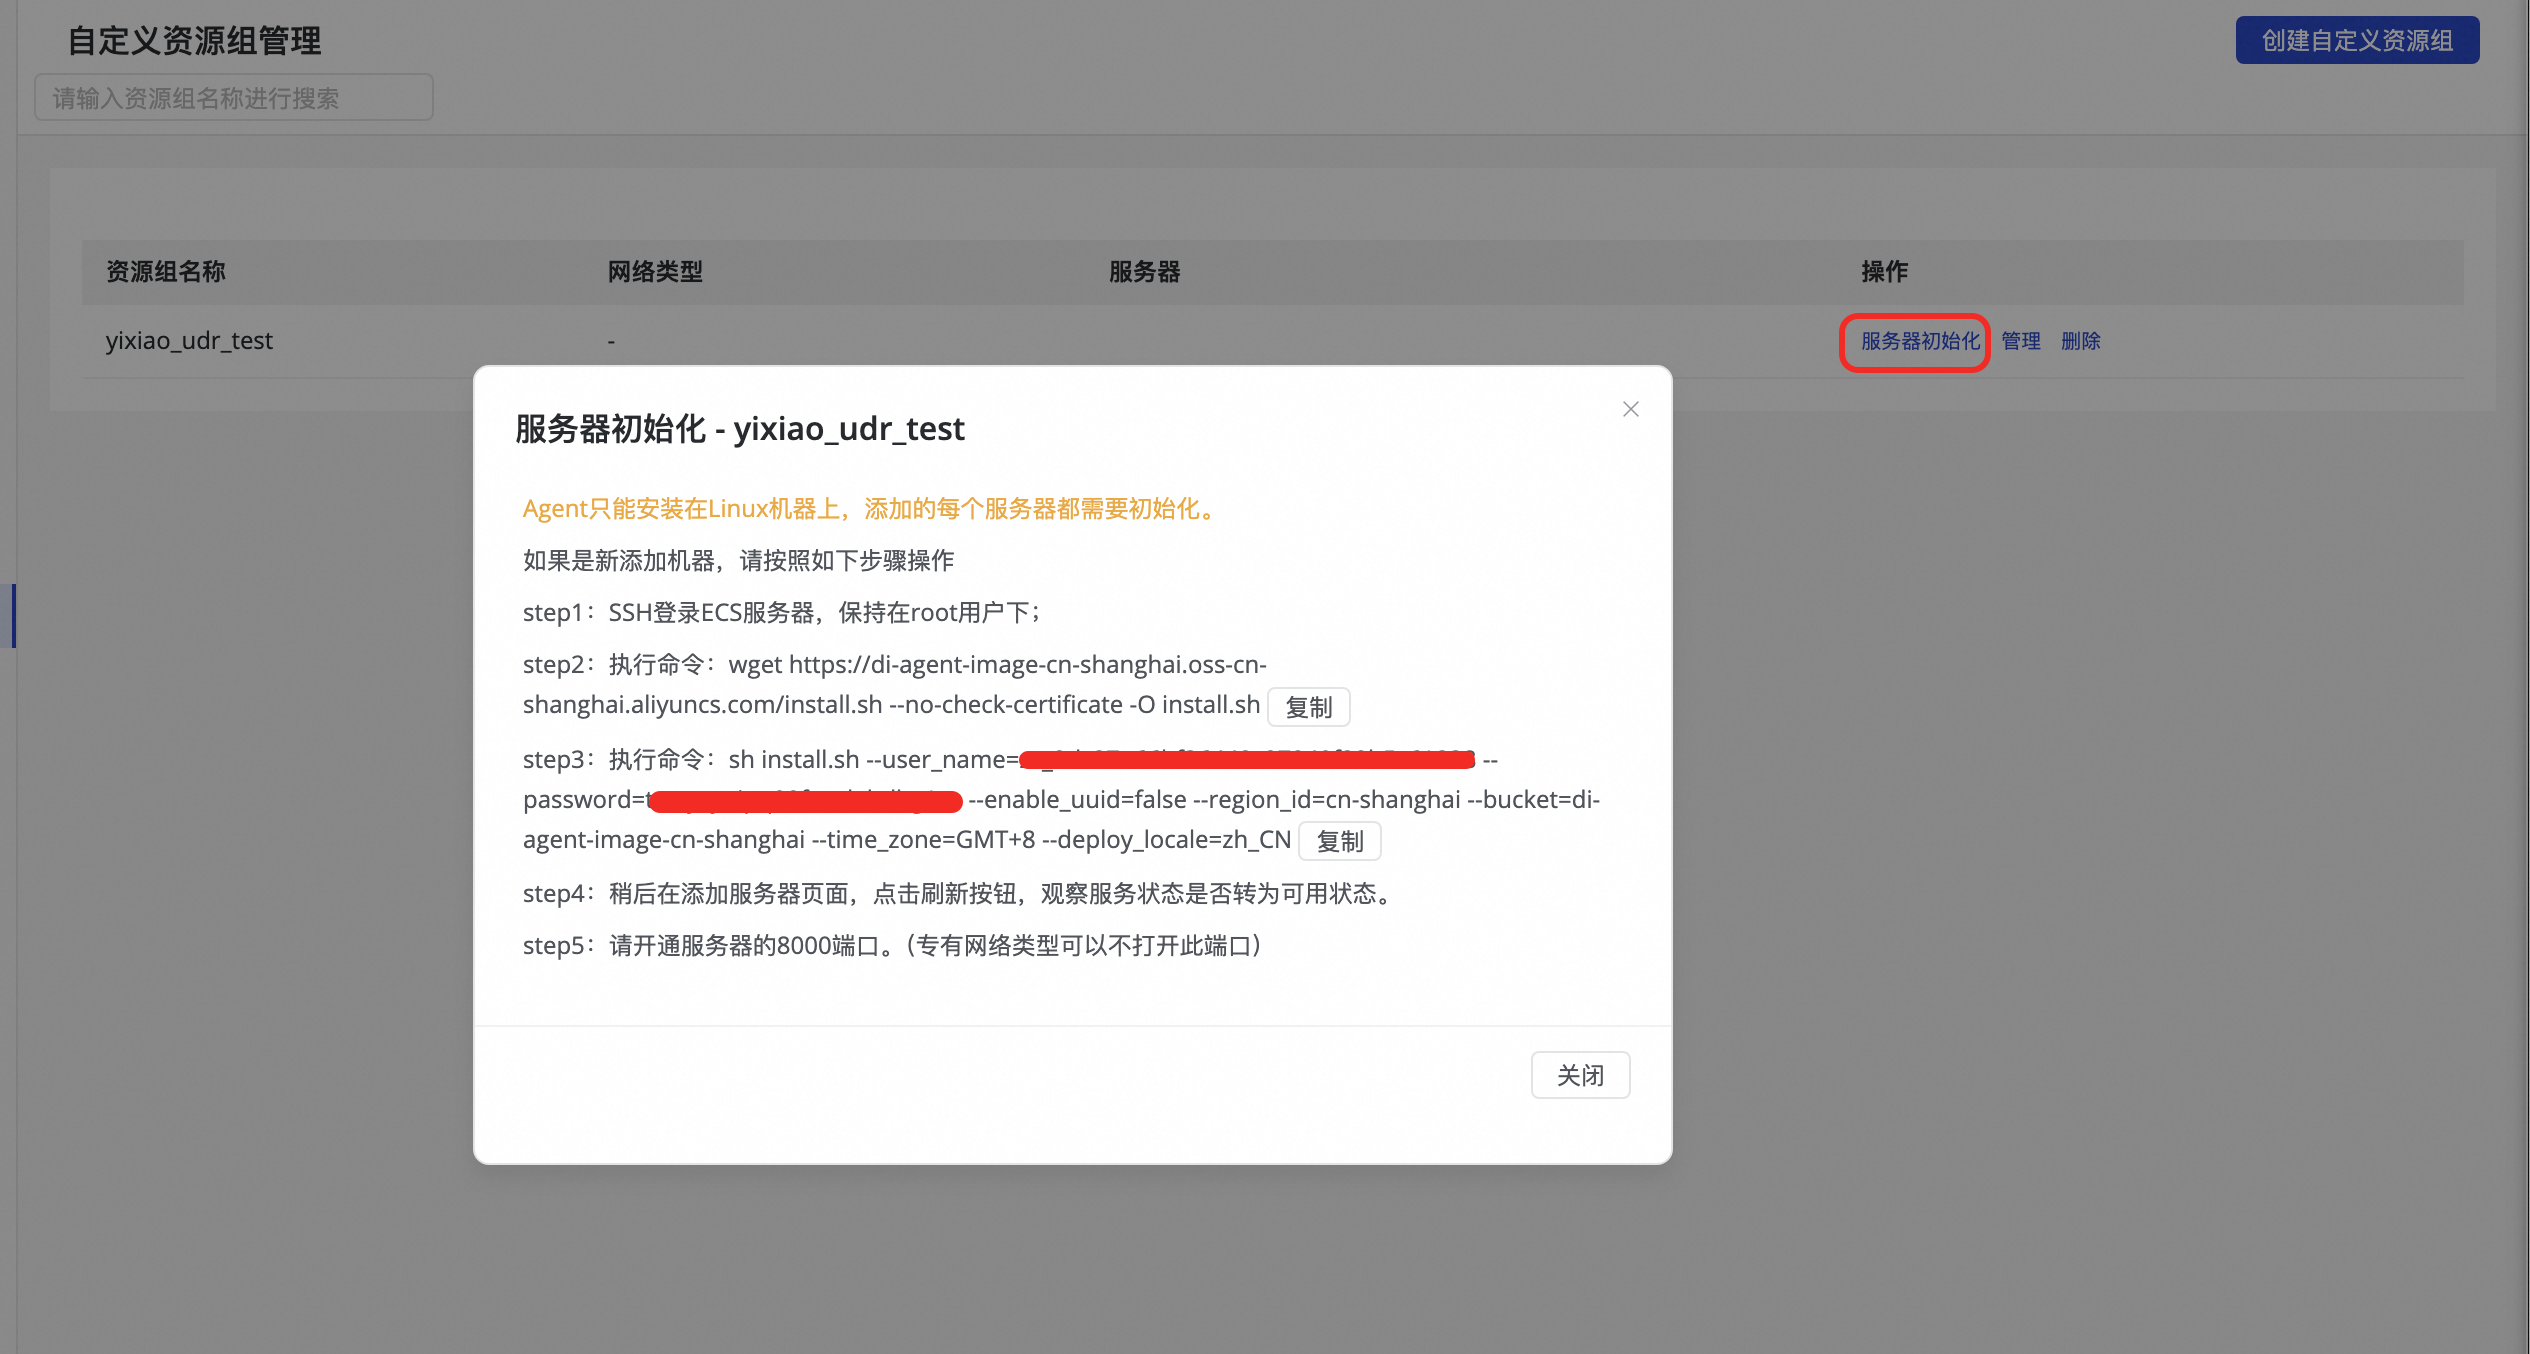Click the 服务器 column header
This screenshot has height=1354, width=2530.
1144,271
